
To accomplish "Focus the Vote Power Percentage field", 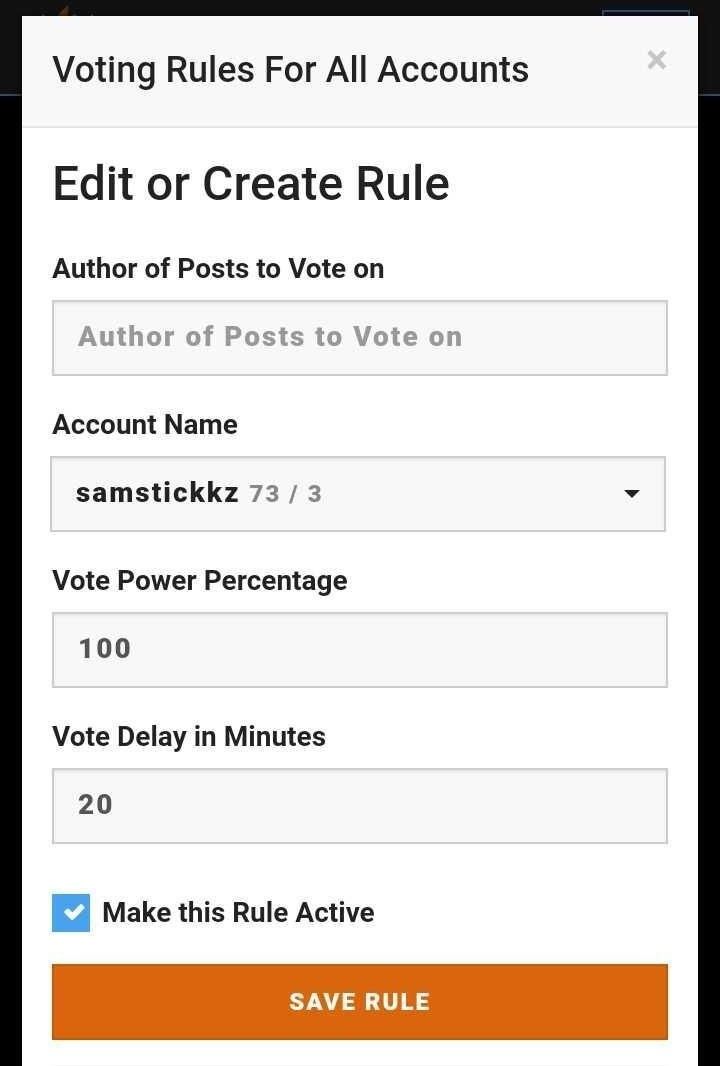I will pyautogui.click(x=359, y=650).
